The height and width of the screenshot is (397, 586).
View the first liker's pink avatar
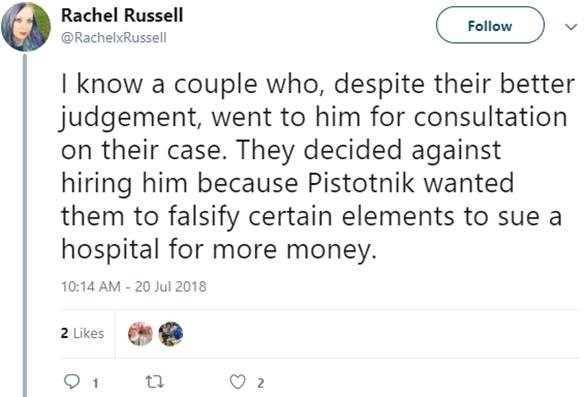tap(140, 333)
